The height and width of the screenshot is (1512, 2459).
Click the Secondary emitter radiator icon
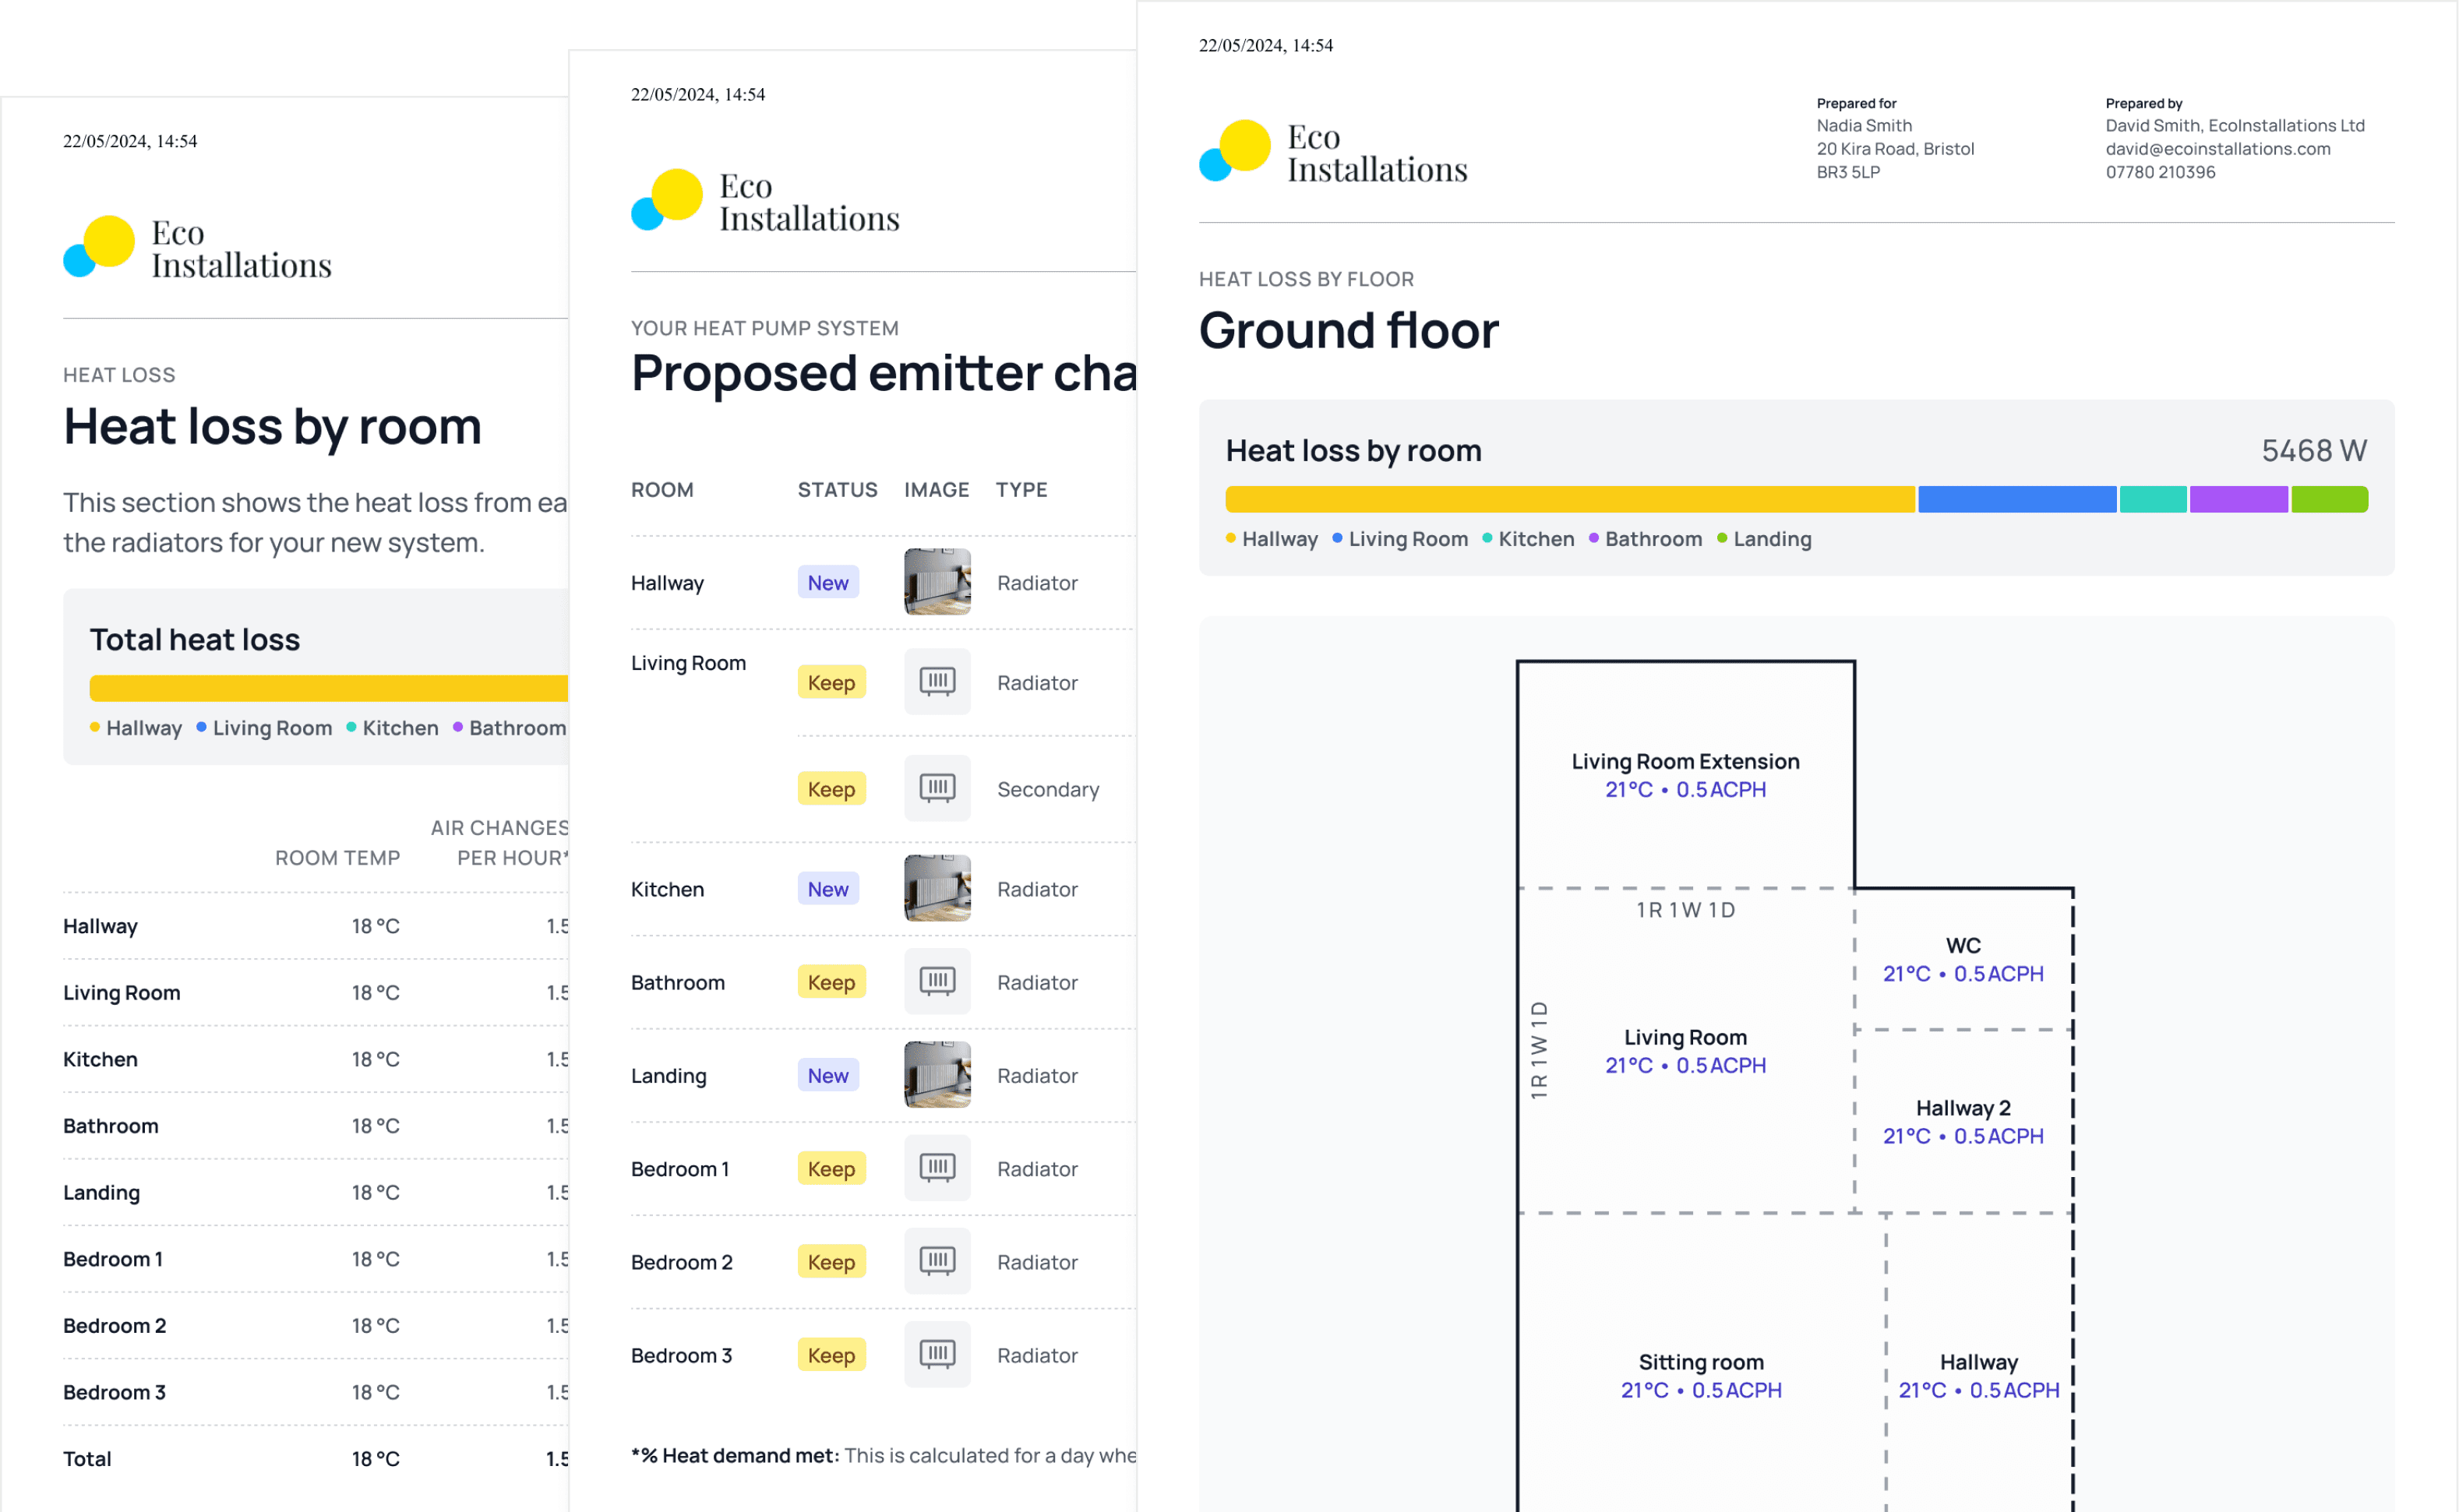click(937, 788)
